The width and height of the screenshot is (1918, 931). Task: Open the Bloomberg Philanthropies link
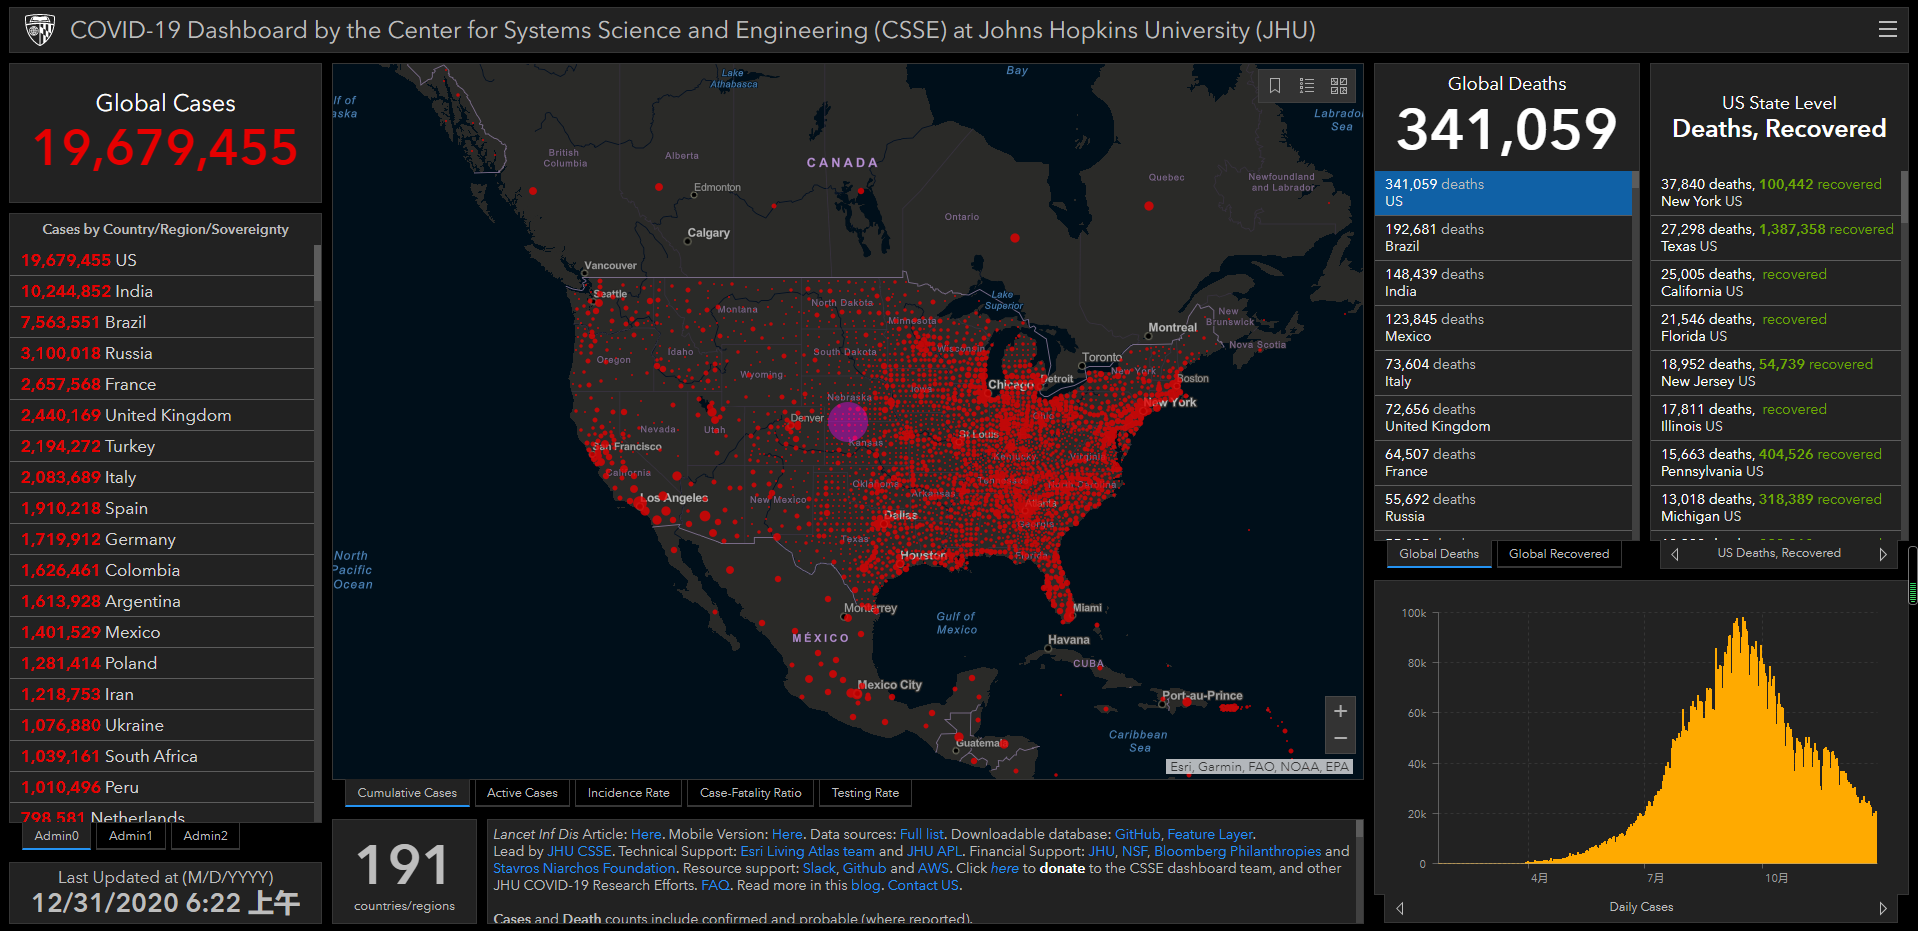tap(1237, 851)
